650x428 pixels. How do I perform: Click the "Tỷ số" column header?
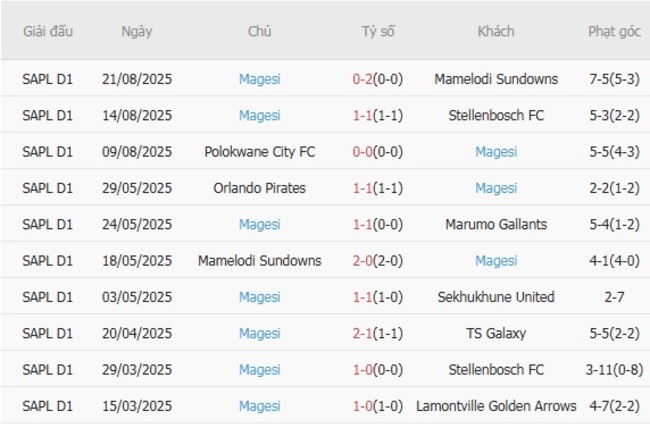[378, 31]
